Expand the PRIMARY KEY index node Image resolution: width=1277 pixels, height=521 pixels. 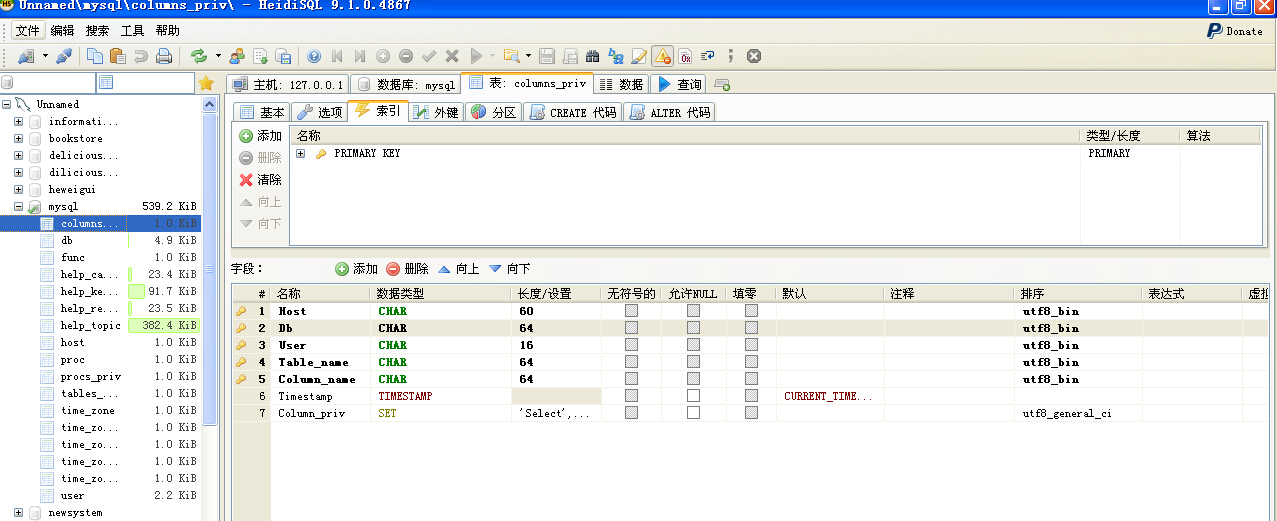coord(301,153)
